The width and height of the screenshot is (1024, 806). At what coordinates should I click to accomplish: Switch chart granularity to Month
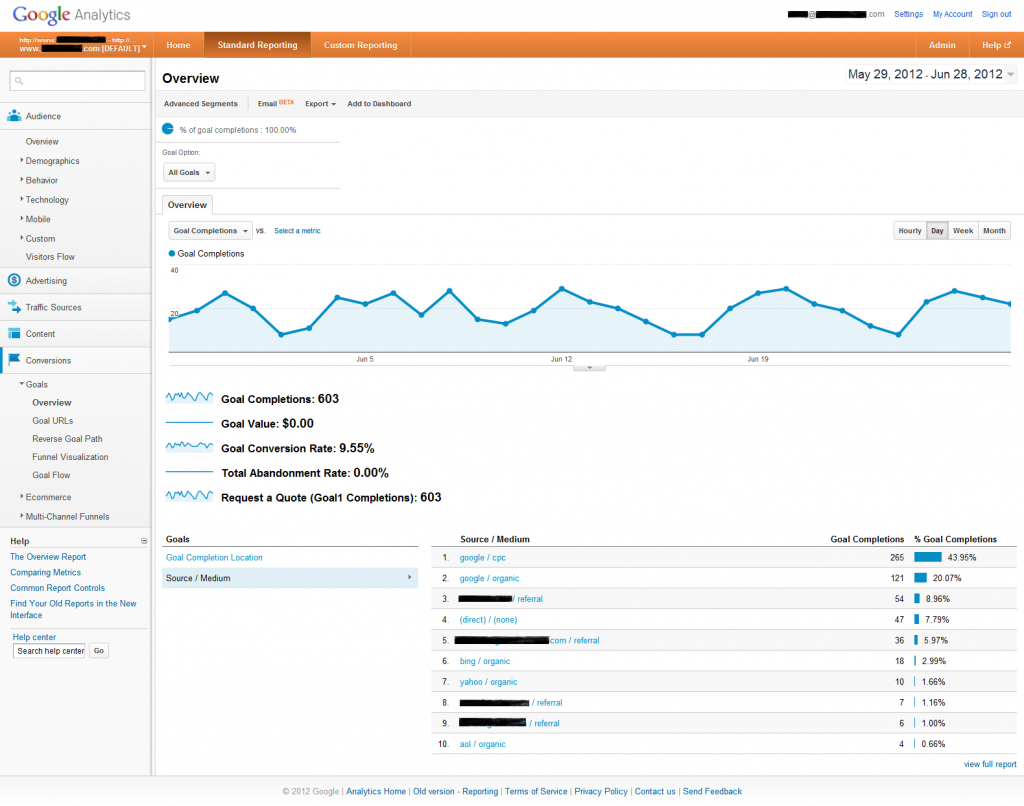[994, 231]
